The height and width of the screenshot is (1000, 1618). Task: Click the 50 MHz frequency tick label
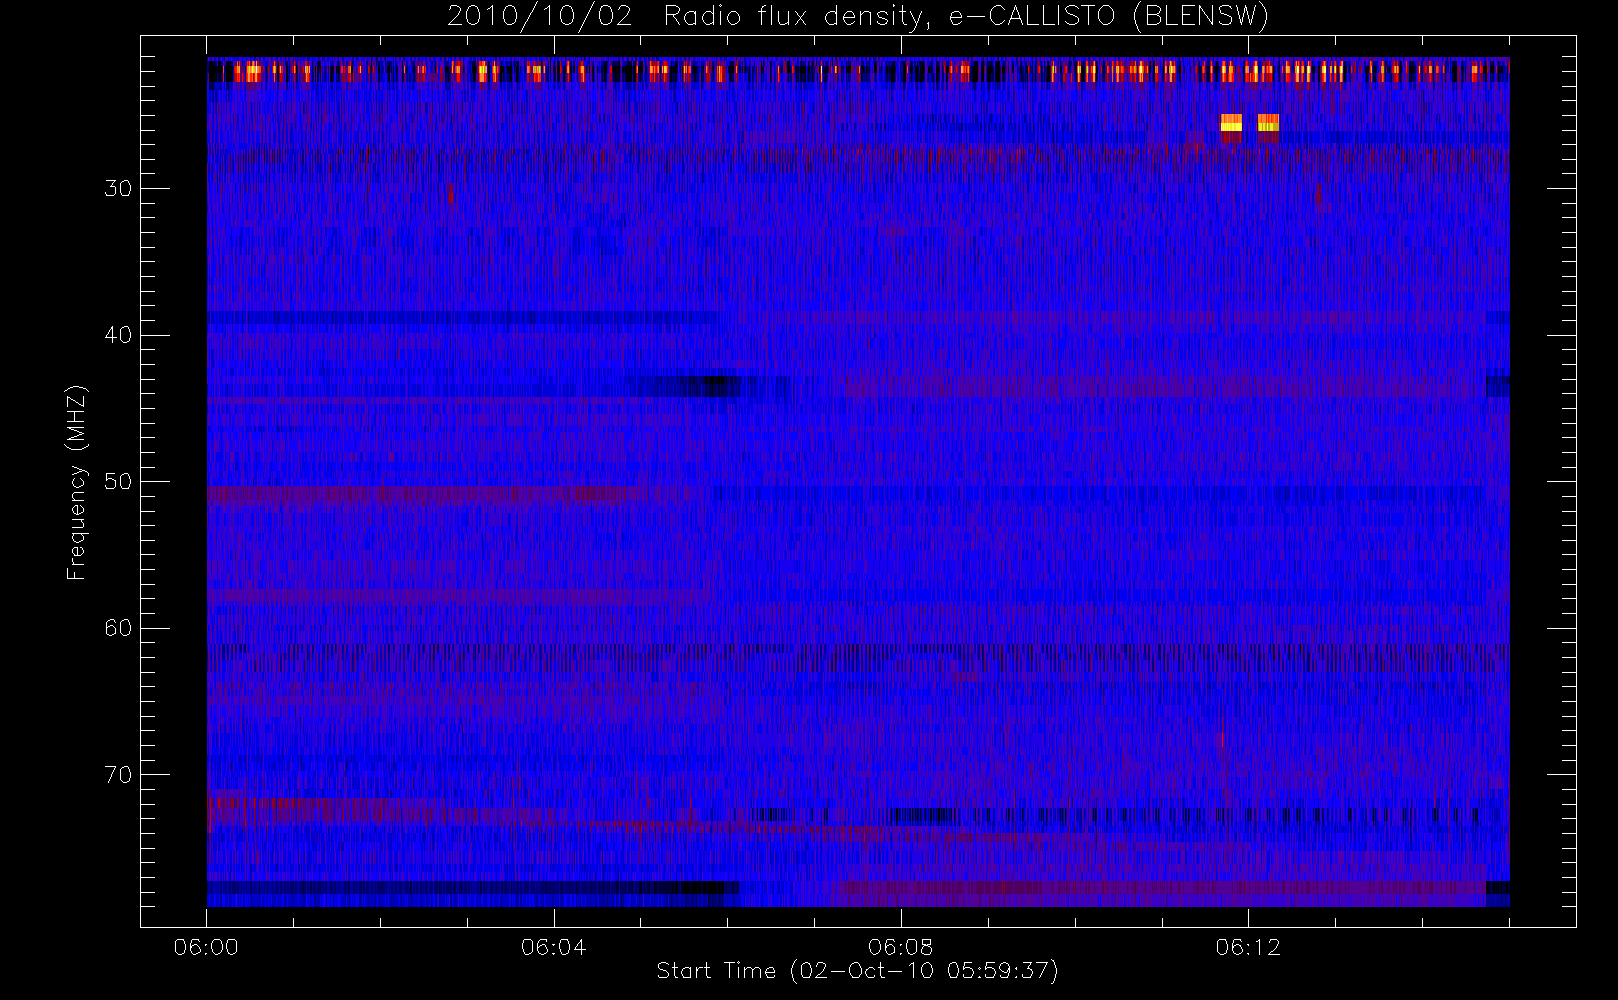point(118,481)
